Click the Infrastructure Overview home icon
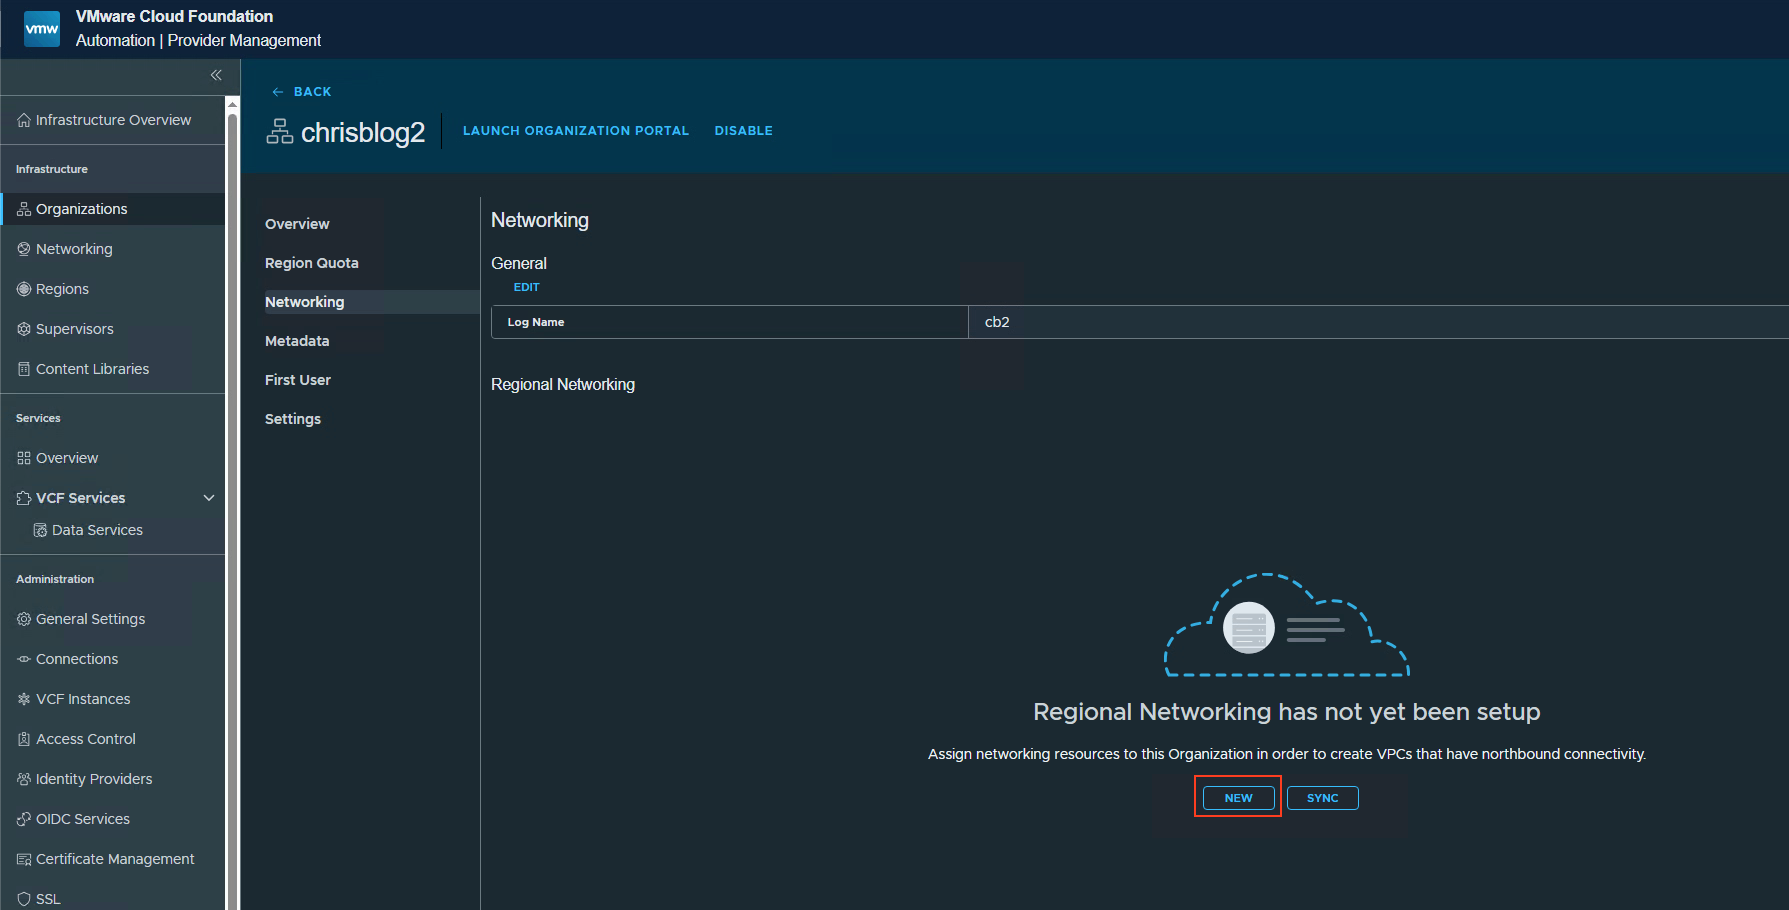This screenshot has width=1789, height=910. coord(24,120)
